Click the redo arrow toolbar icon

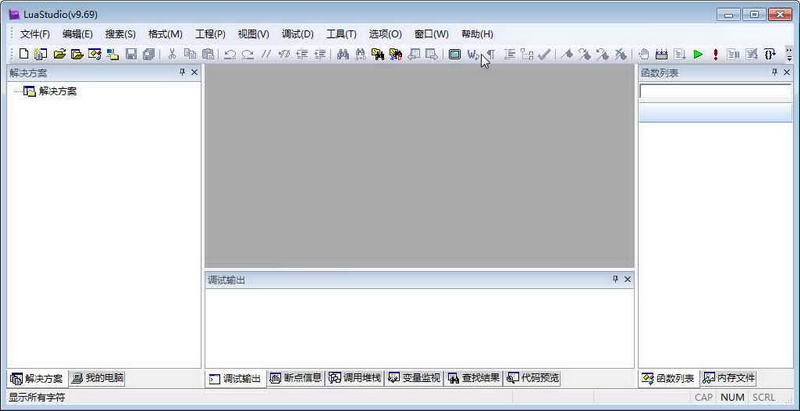[248, 54]
